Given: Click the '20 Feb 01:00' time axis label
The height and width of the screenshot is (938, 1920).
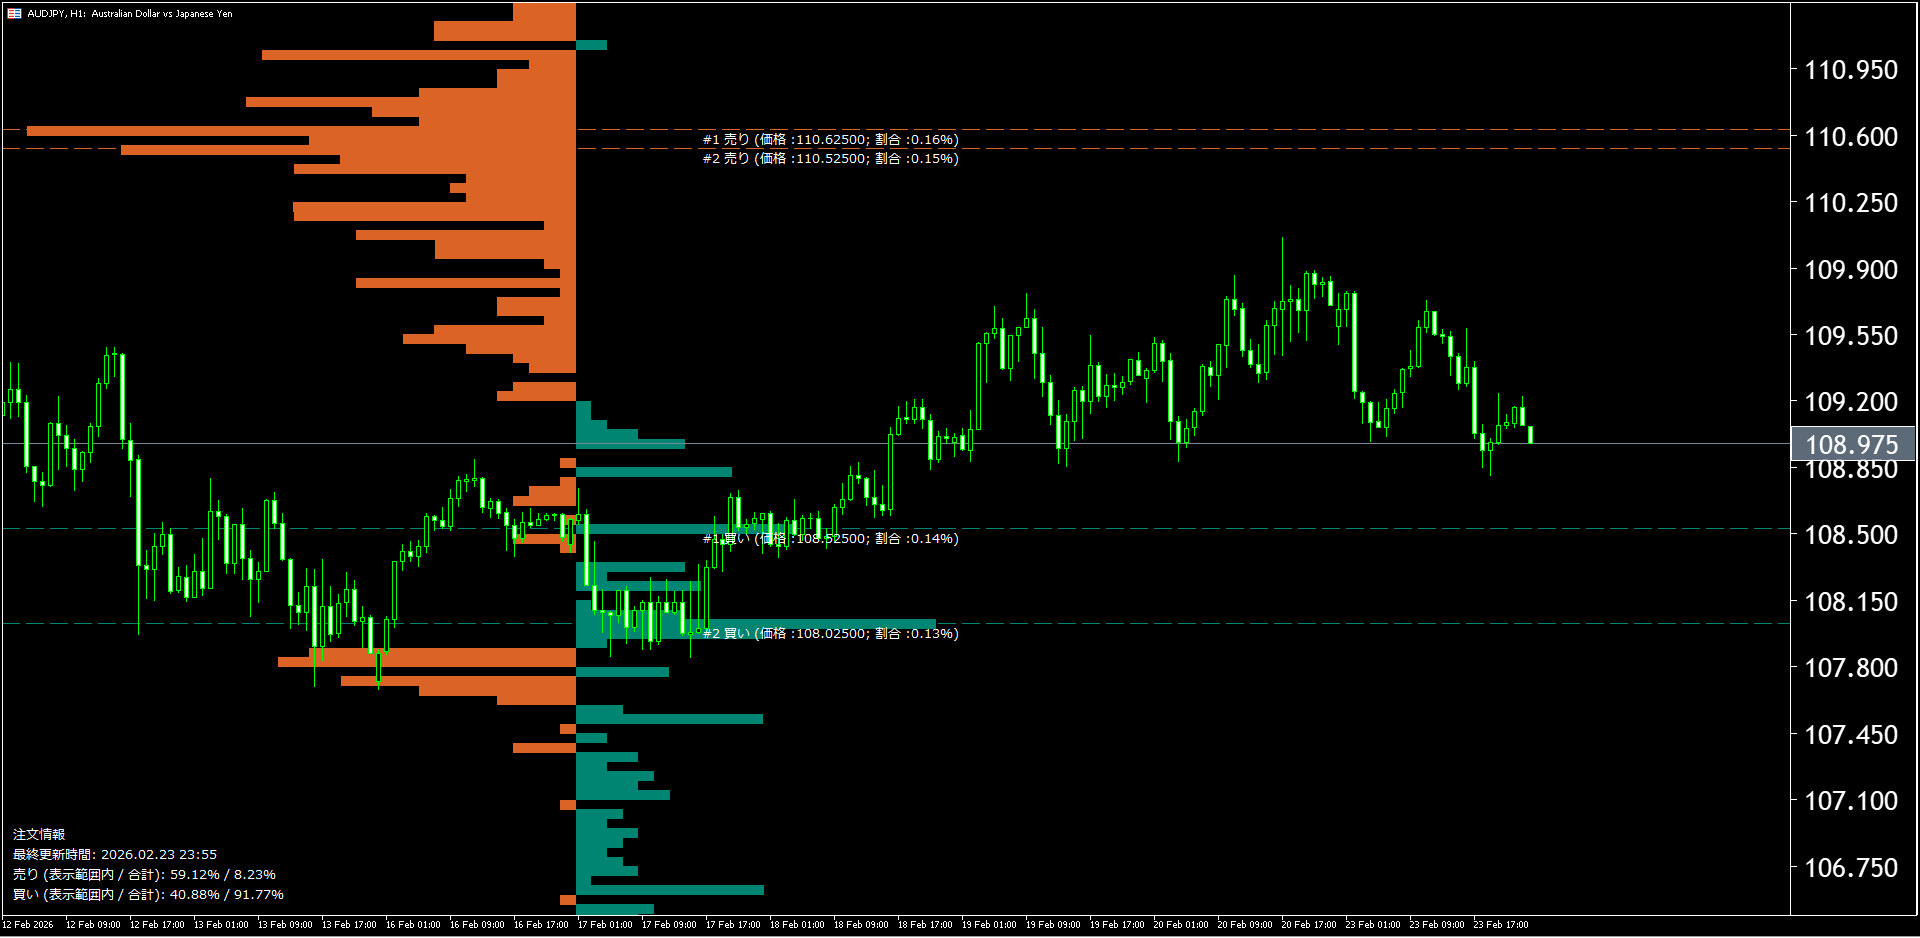Looking at the screenshot, I should pos(1181,925).
